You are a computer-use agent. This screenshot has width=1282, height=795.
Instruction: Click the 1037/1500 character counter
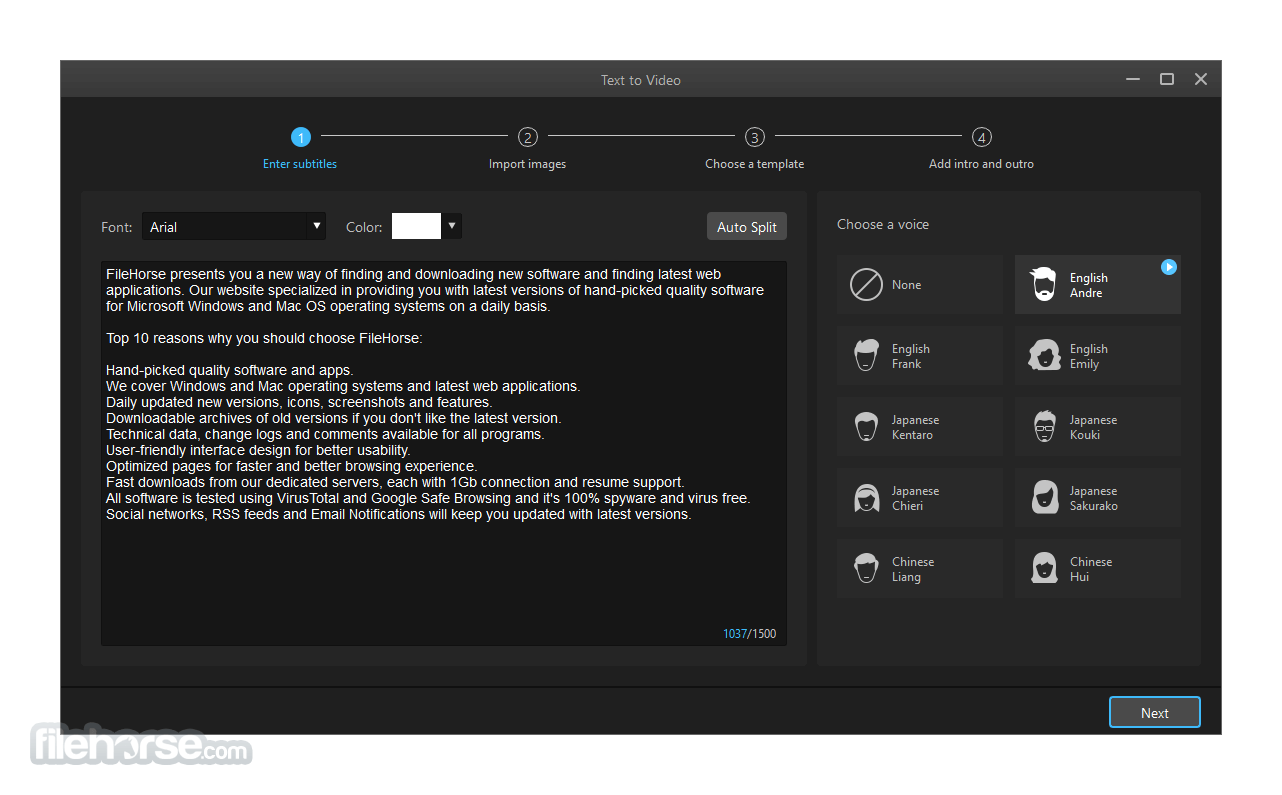tap(749, 634)
